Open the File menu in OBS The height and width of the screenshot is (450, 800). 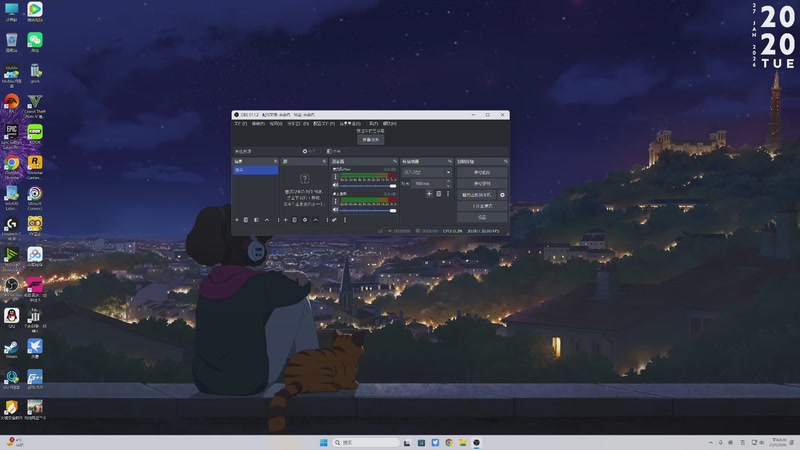coord(240,123)
